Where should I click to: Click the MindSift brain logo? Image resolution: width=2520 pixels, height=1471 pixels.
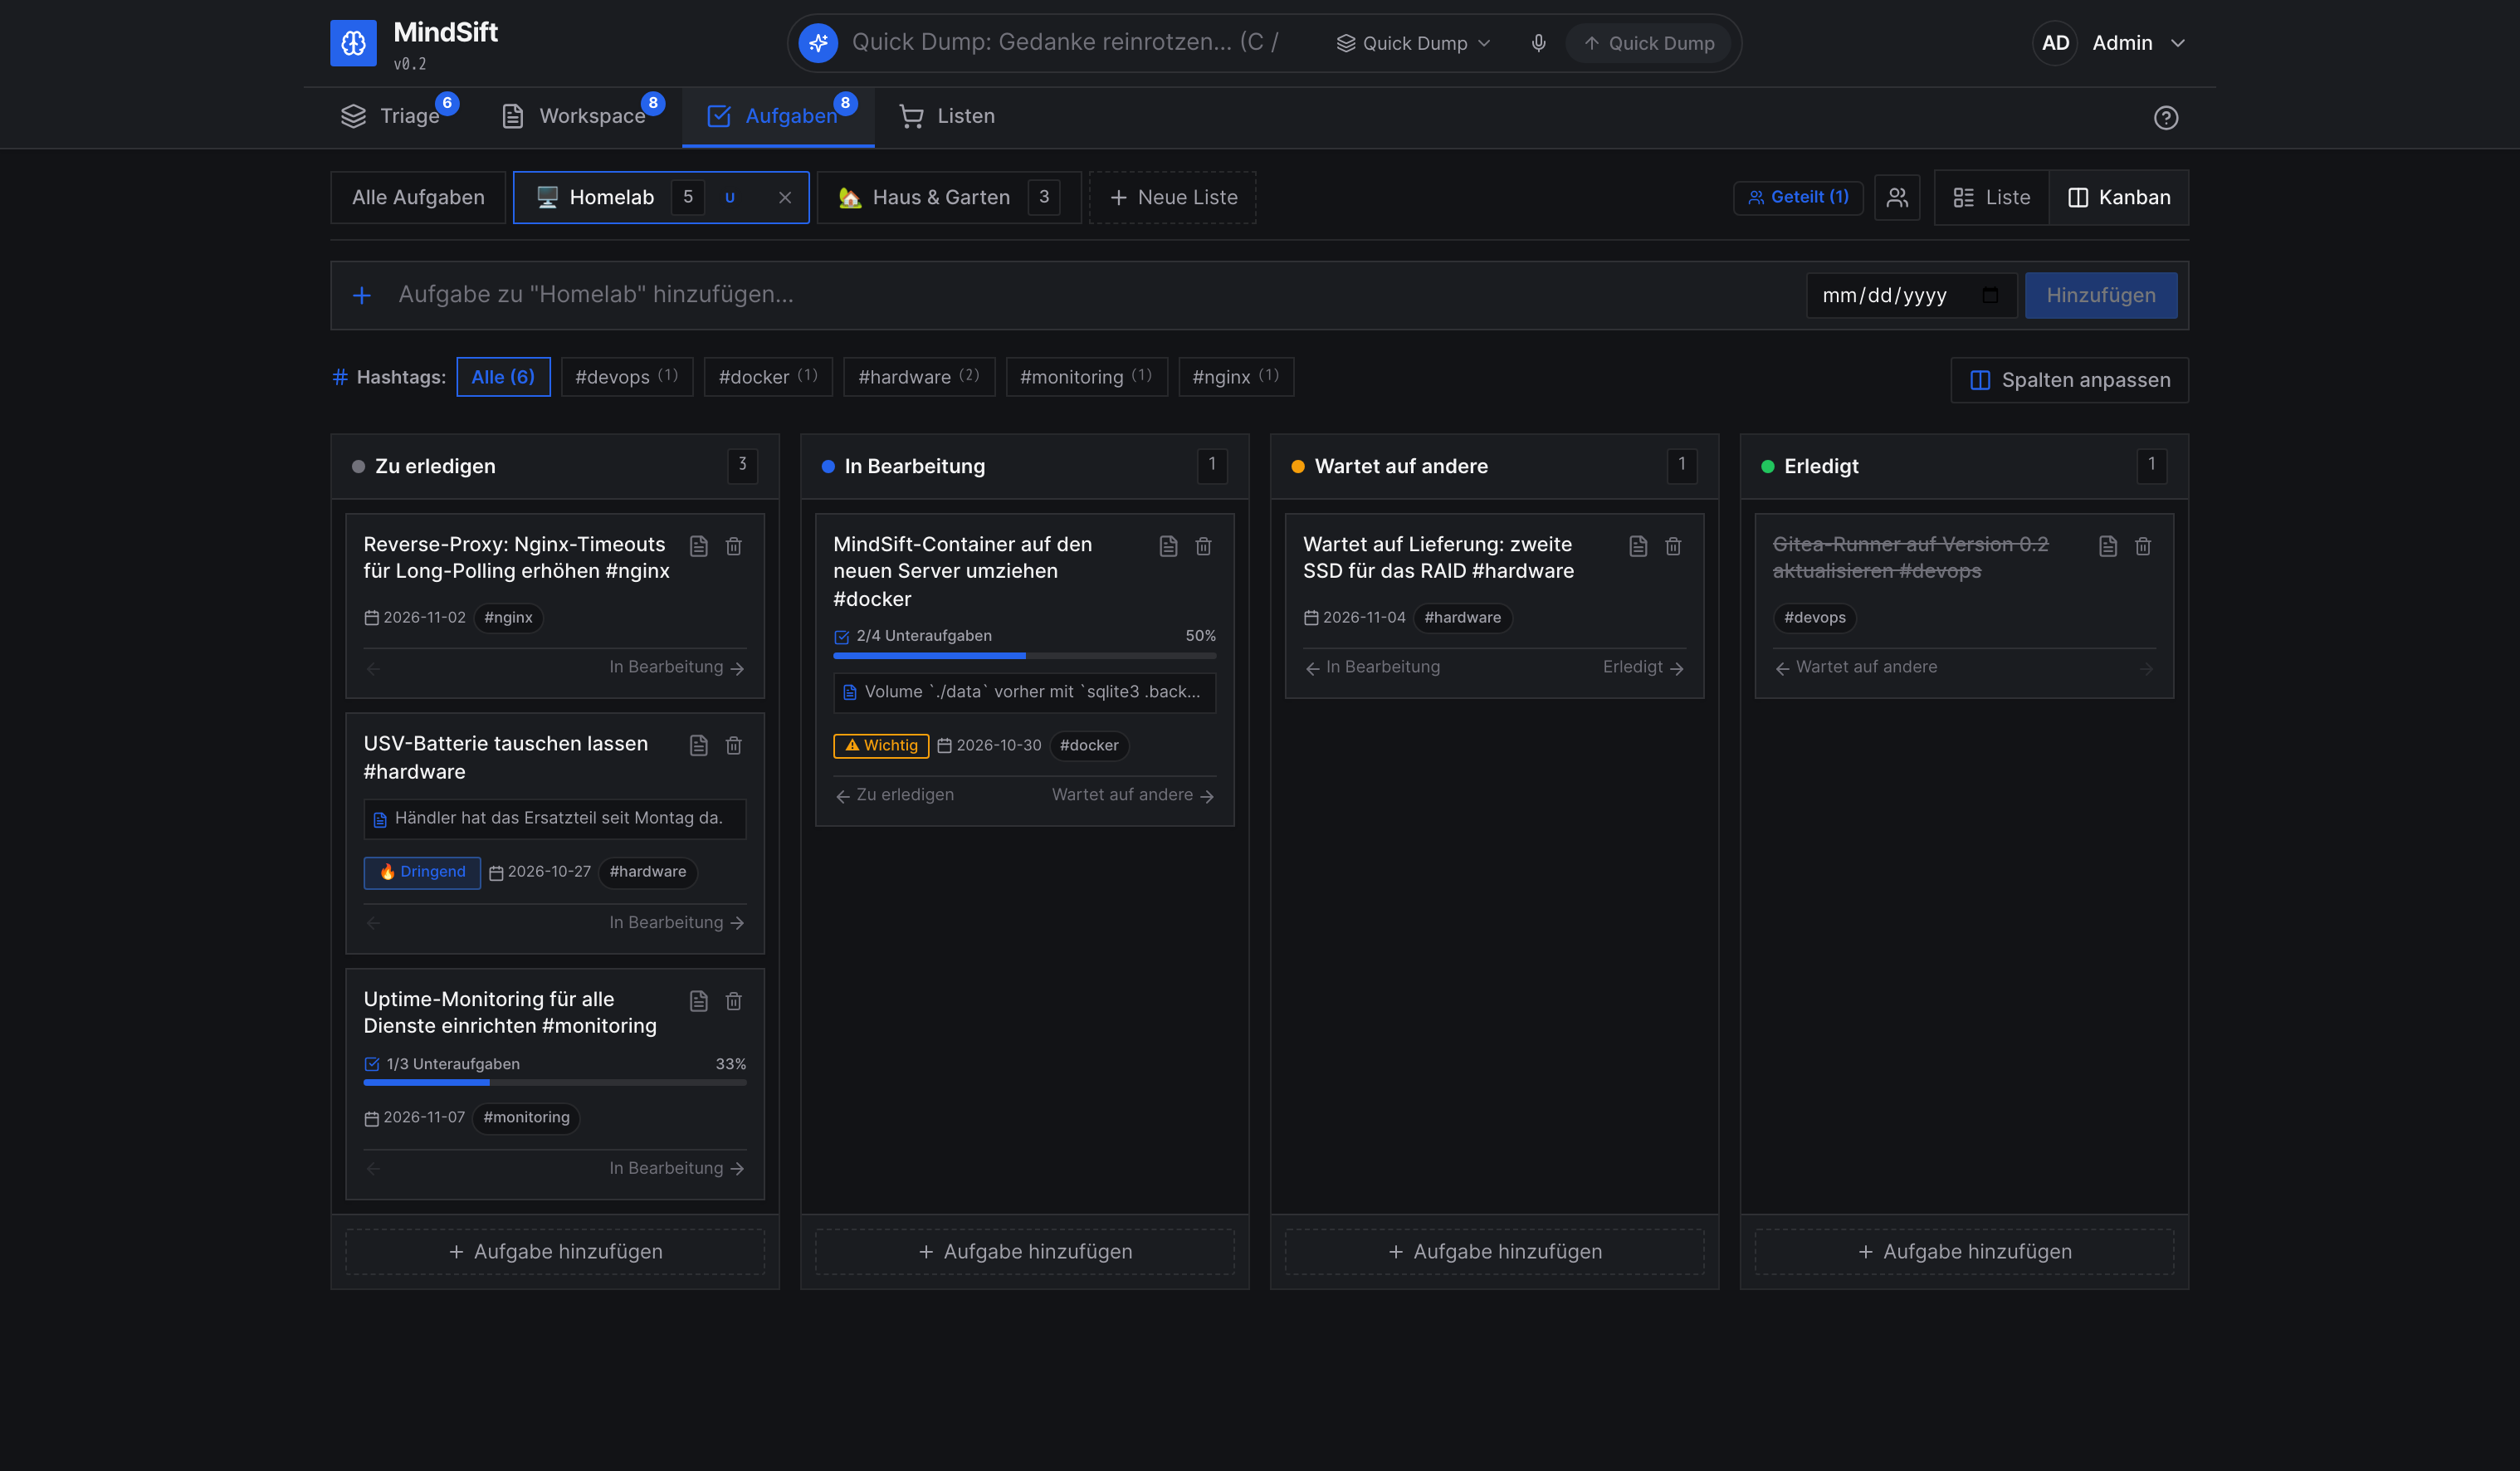click(353, 43)
